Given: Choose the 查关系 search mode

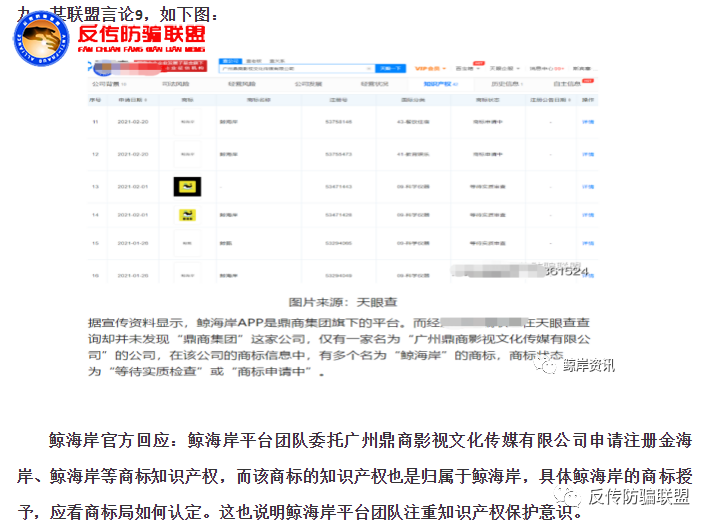Looking at the screenshot, I should tap(277, 61).
